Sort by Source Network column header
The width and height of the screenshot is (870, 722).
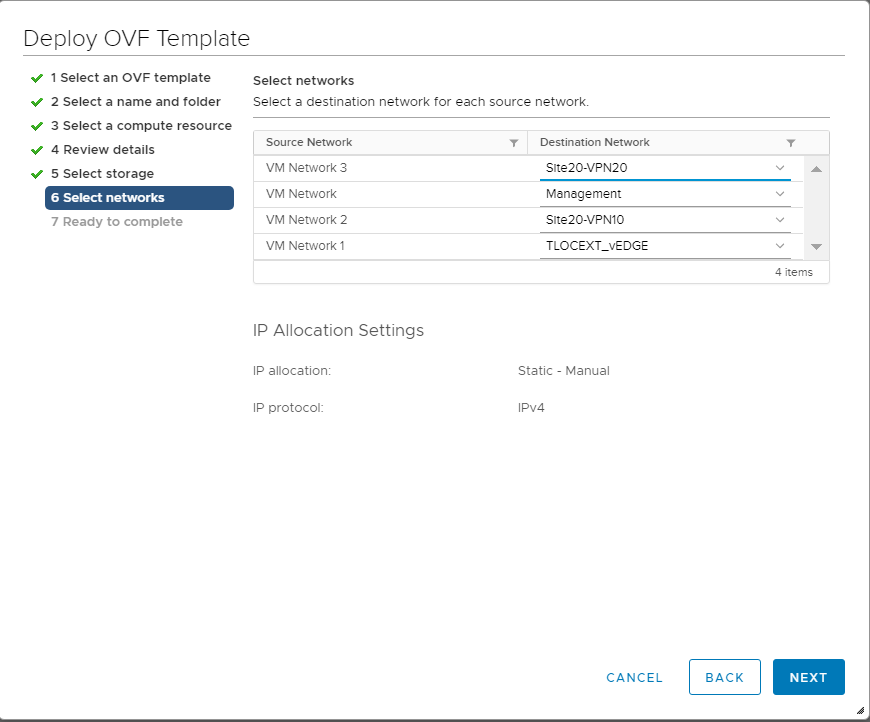pos(310,143)
